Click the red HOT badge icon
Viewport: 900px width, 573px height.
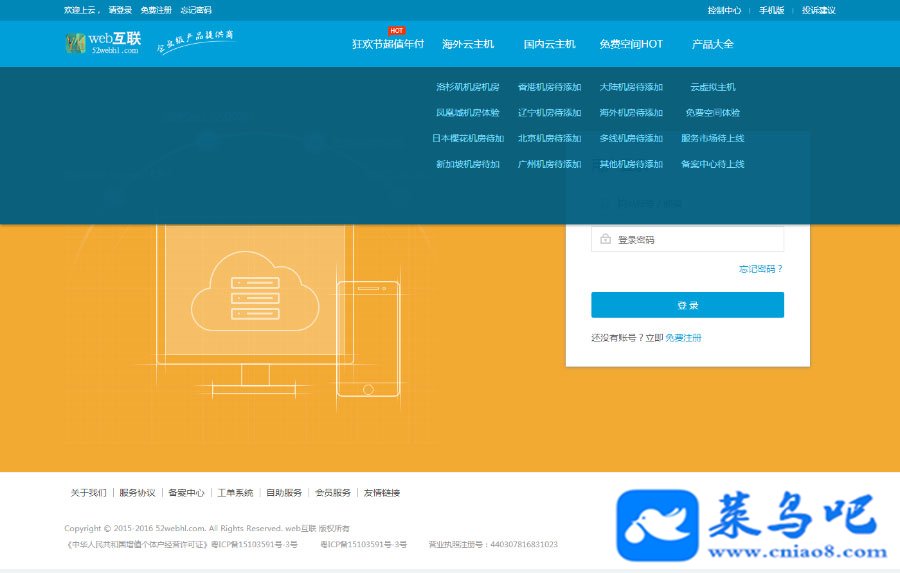pyautogui.click(x=397, y=30)
